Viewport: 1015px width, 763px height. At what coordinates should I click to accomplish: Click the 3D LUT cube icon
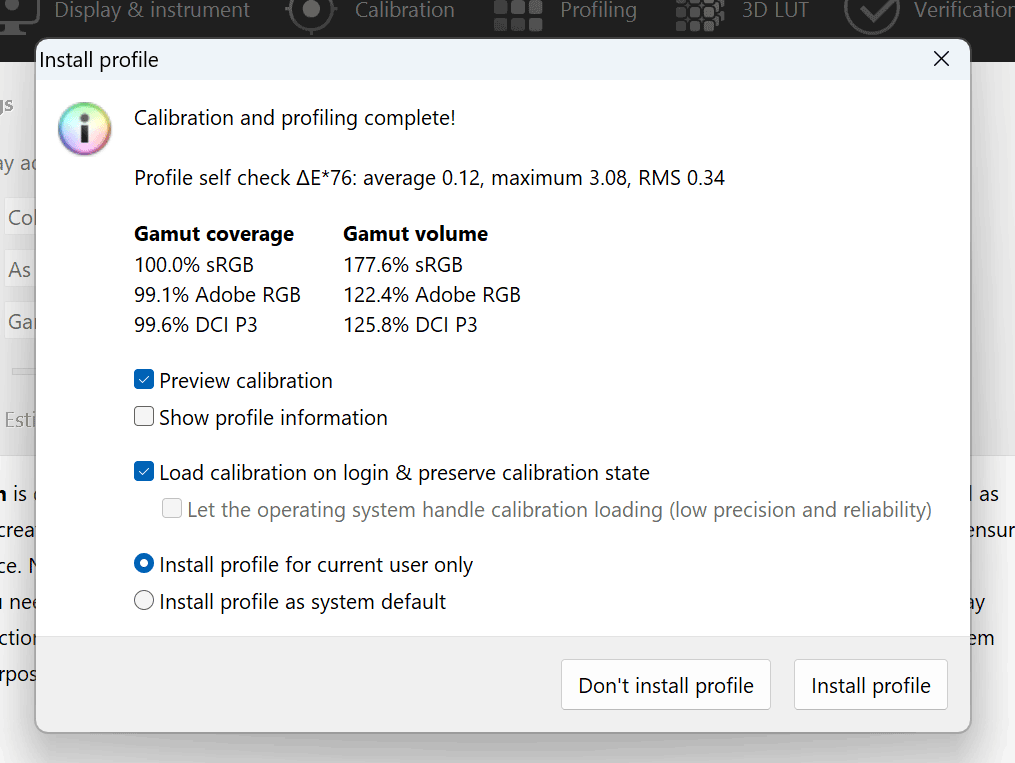[700, 13]
